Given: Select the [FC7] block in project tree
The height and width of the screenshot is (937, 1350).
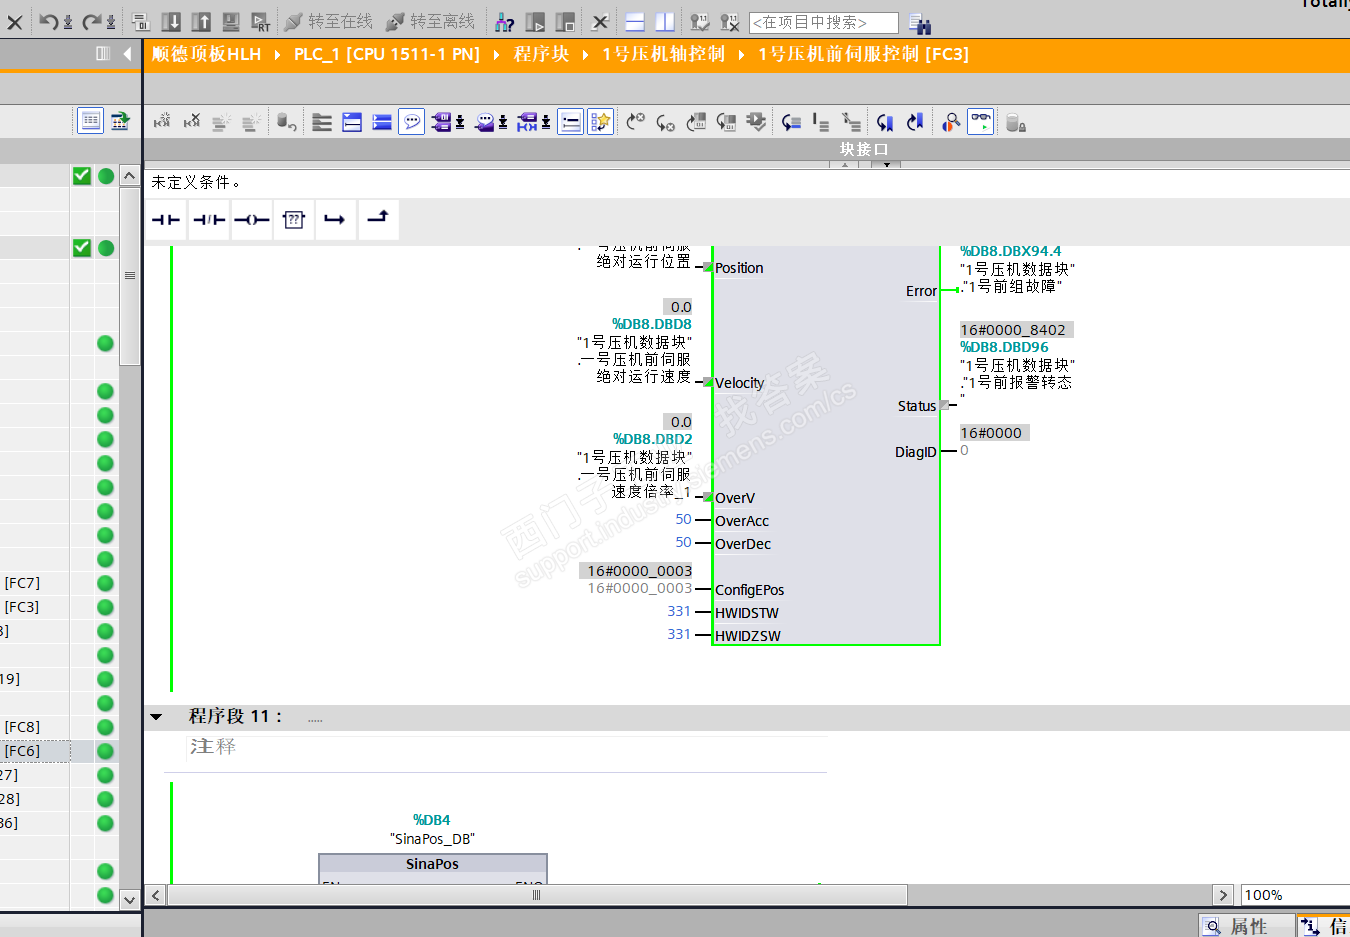Looking at the screenshot, I should [x=22, y=583].
